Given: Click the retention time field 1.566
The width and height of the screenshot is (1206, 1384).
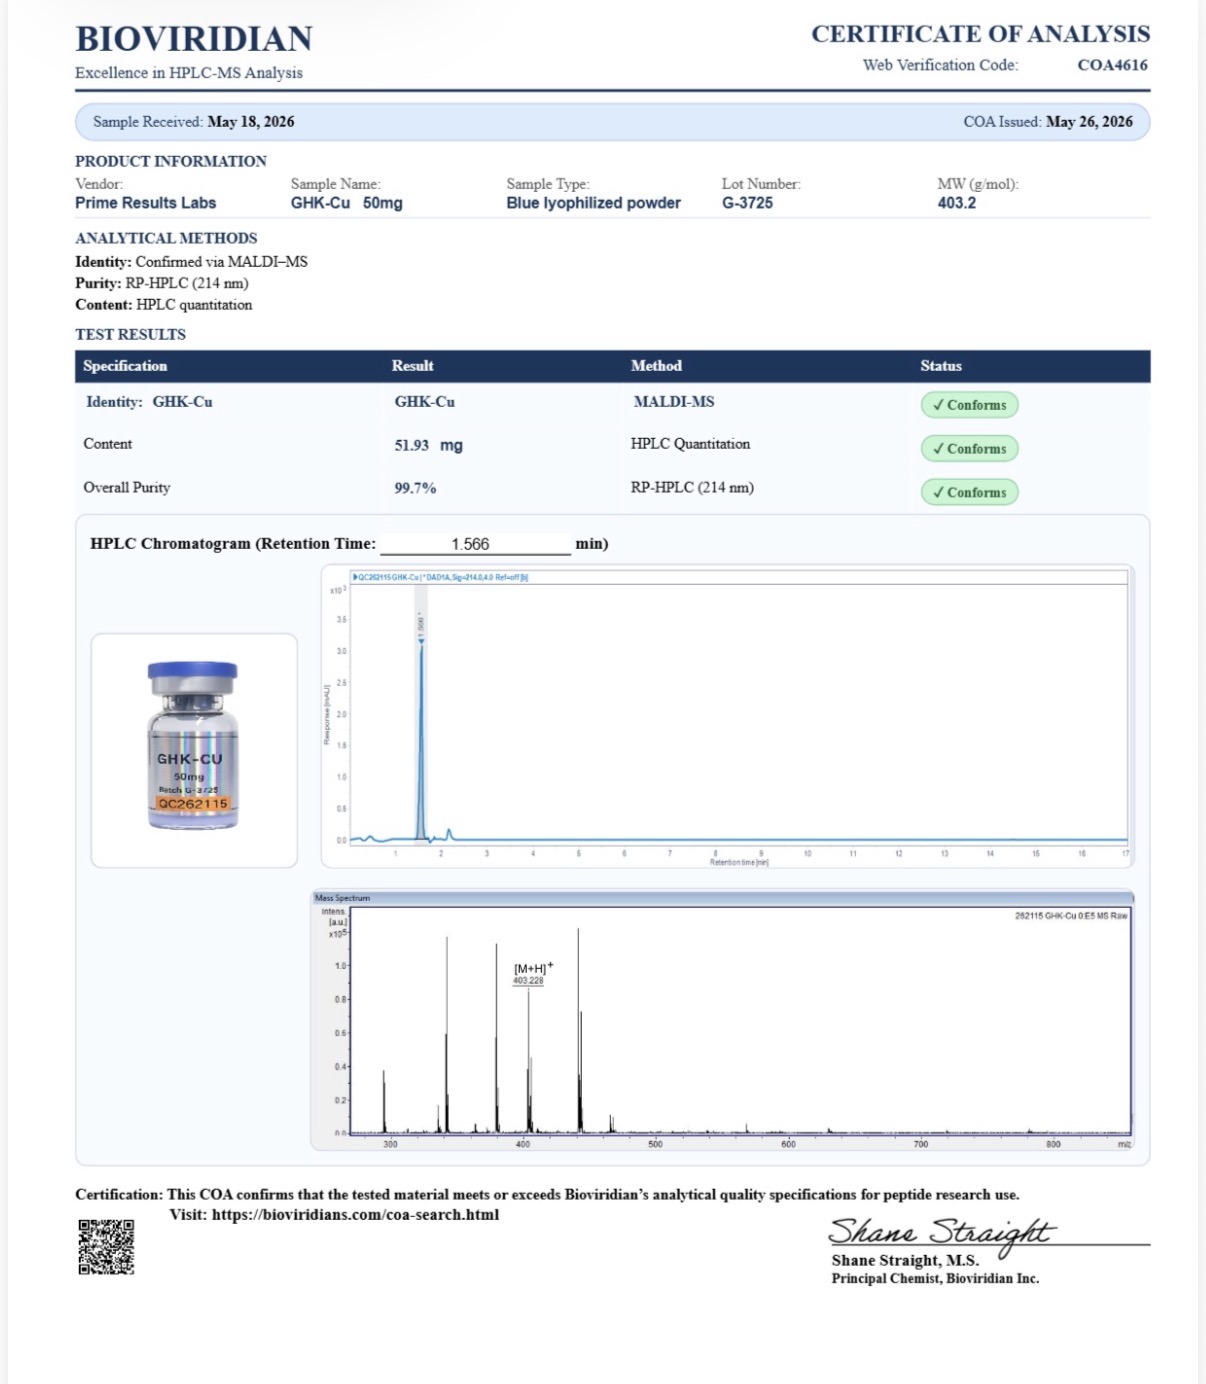Looking at the screenshot, I should [475, 544].
